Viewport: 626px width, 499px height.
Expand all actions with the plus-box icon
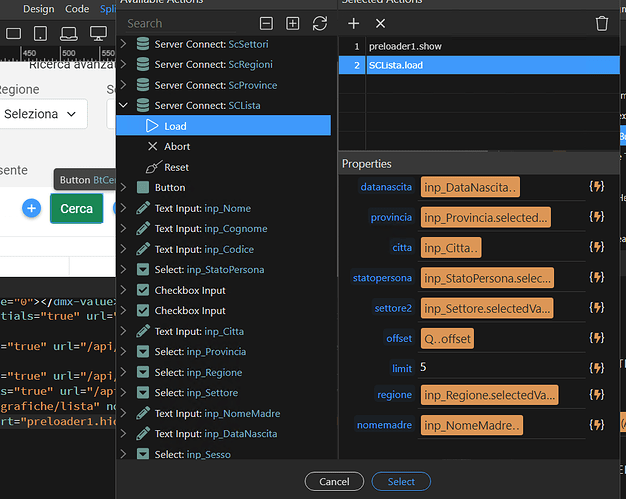(293, 24)
